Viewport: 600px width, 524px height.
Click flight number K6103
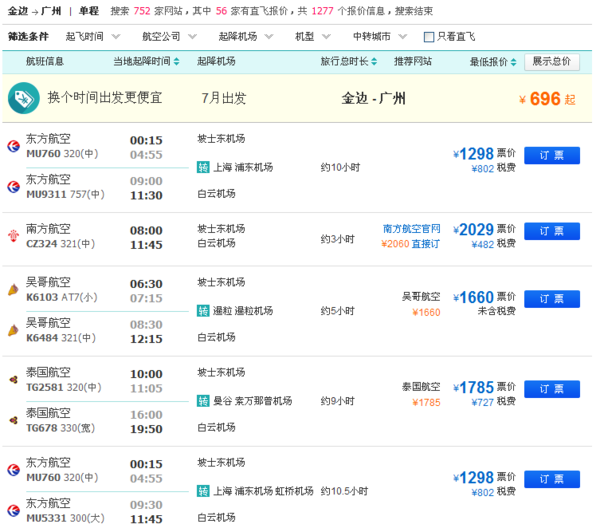(42, 297)
